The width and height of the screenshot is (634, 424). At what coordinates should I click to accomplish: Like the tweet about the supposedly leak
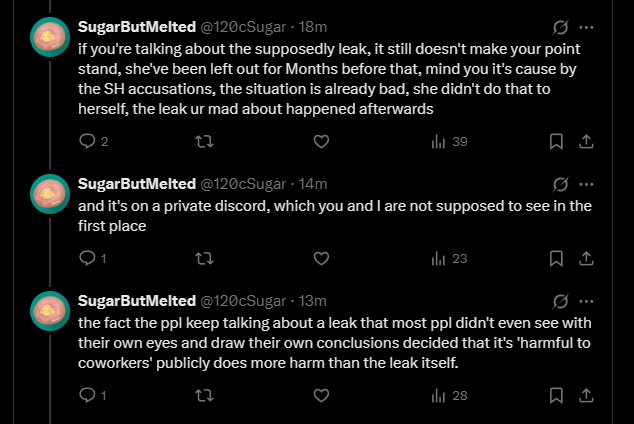[x=321, y=141]
